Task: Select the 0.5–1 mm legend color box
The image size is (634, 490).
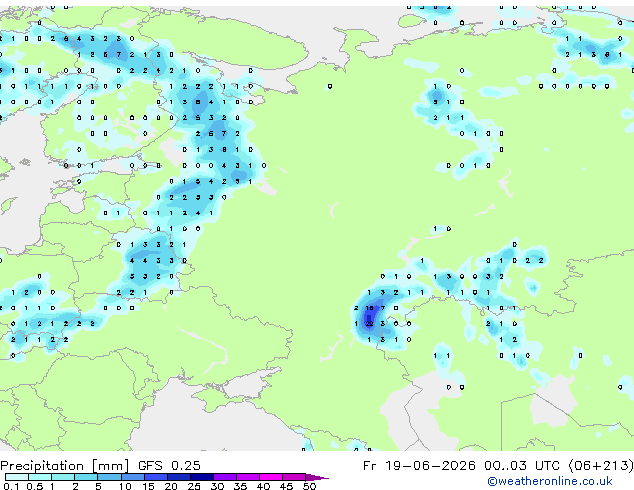Action: 40,477
